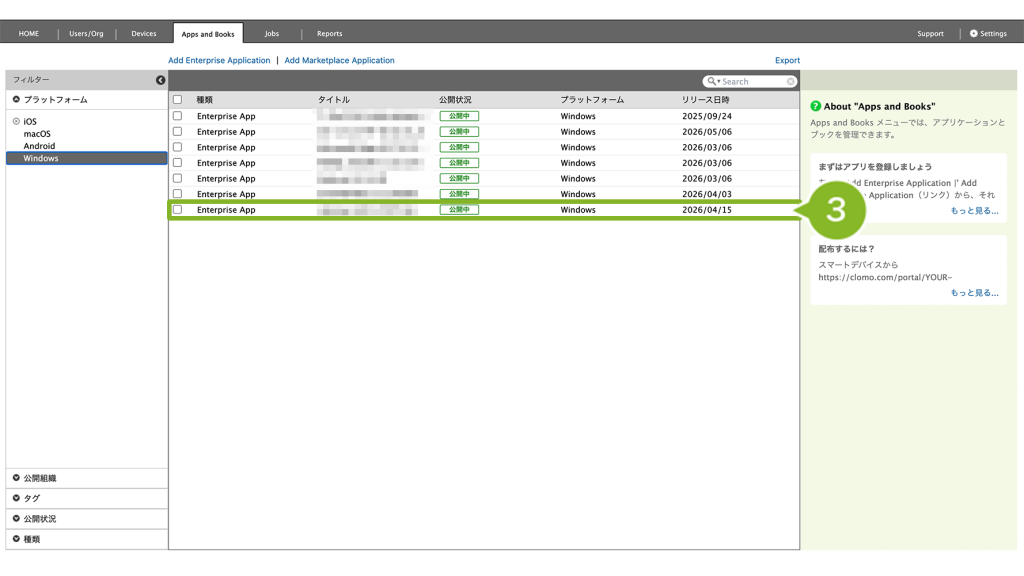Click the Settings gear icon
Image resolution: width=1024 pixels, height=576 pixels.
click(x=974, y=33)
